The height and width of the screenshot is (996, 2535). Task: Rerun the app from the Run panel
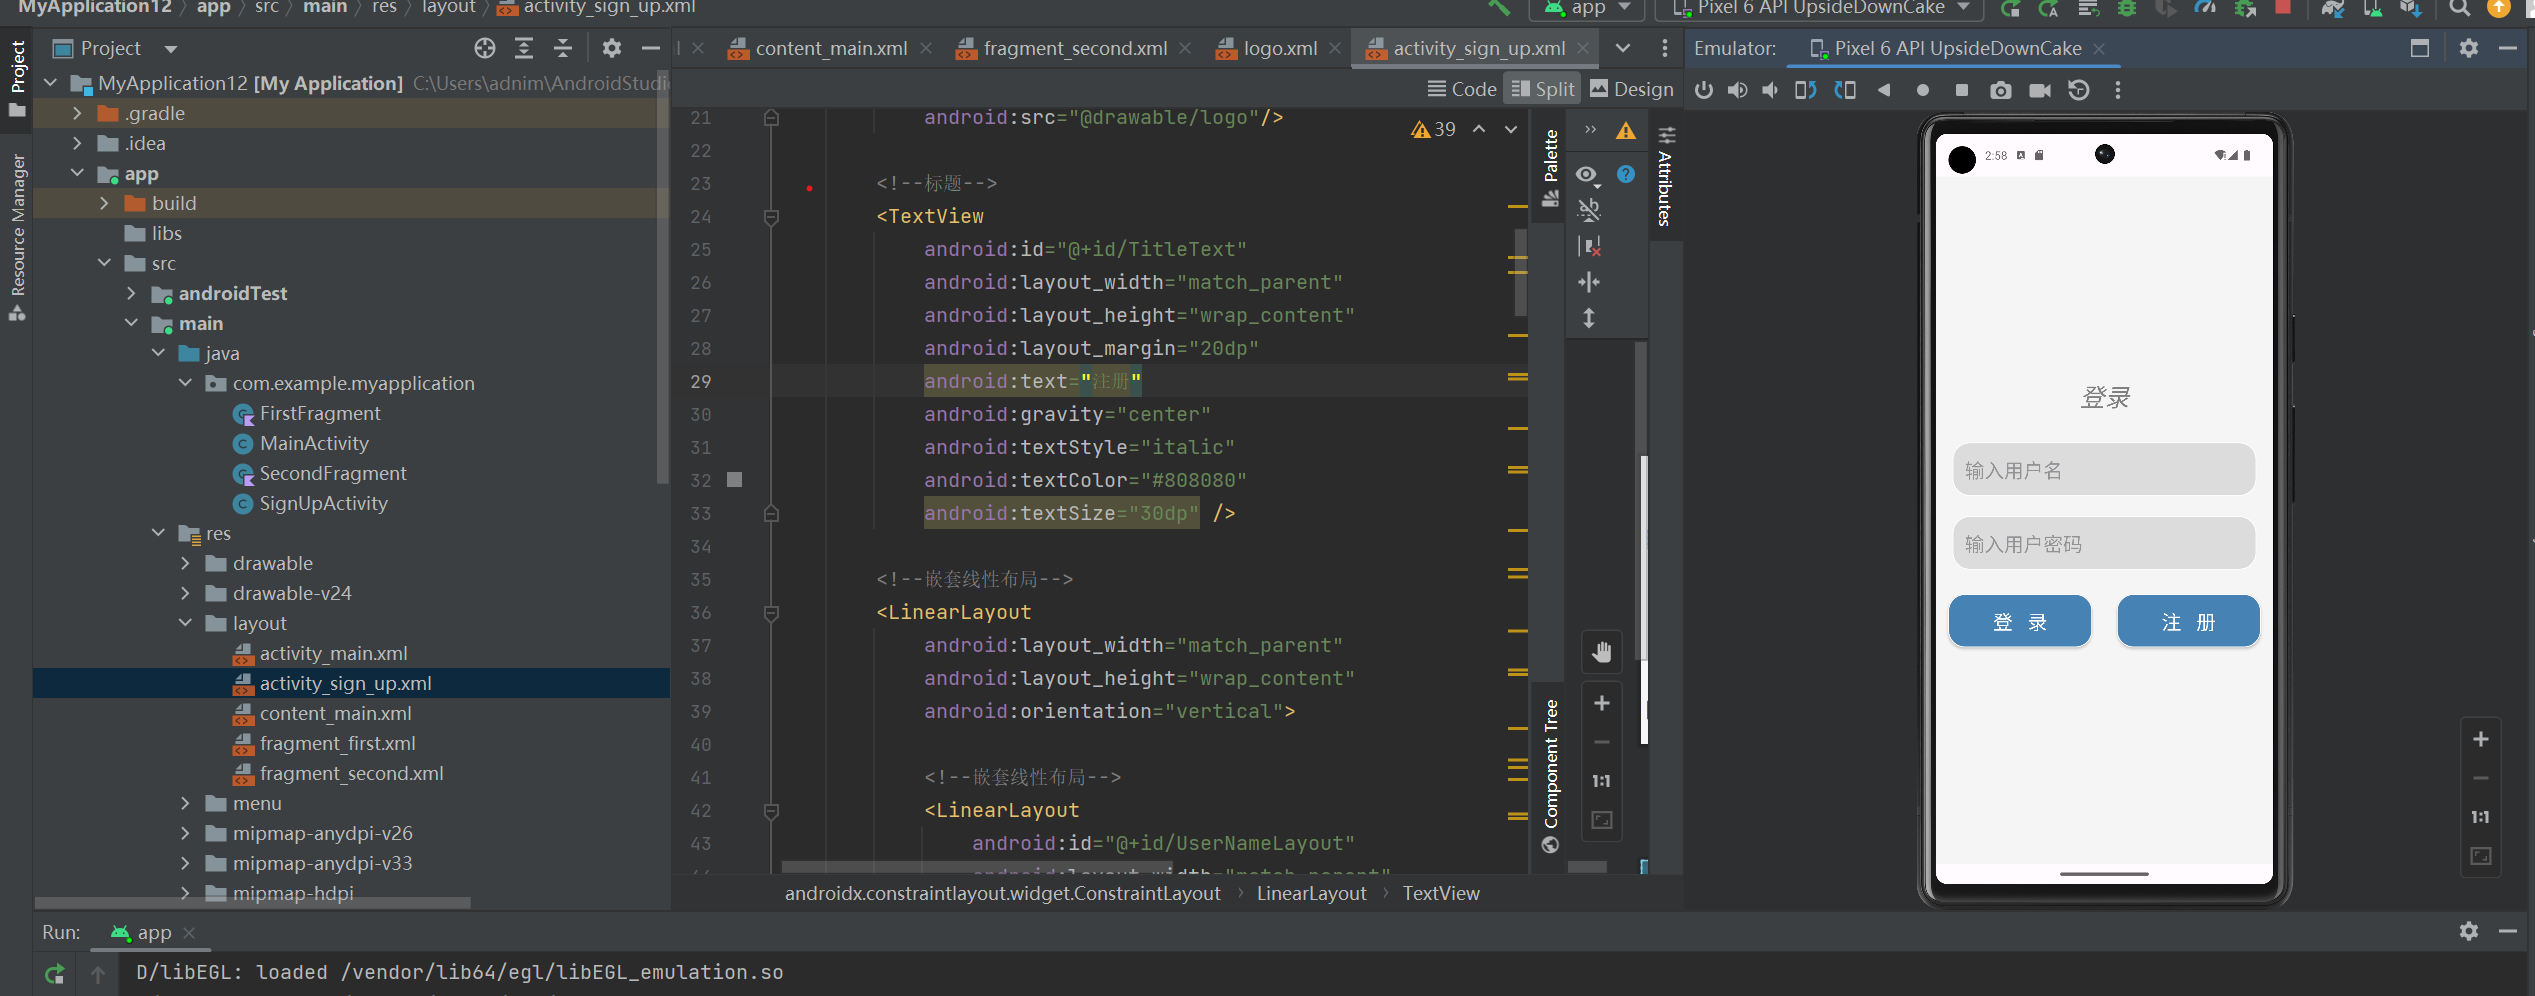pyautogui.click(x=55, y=972)
